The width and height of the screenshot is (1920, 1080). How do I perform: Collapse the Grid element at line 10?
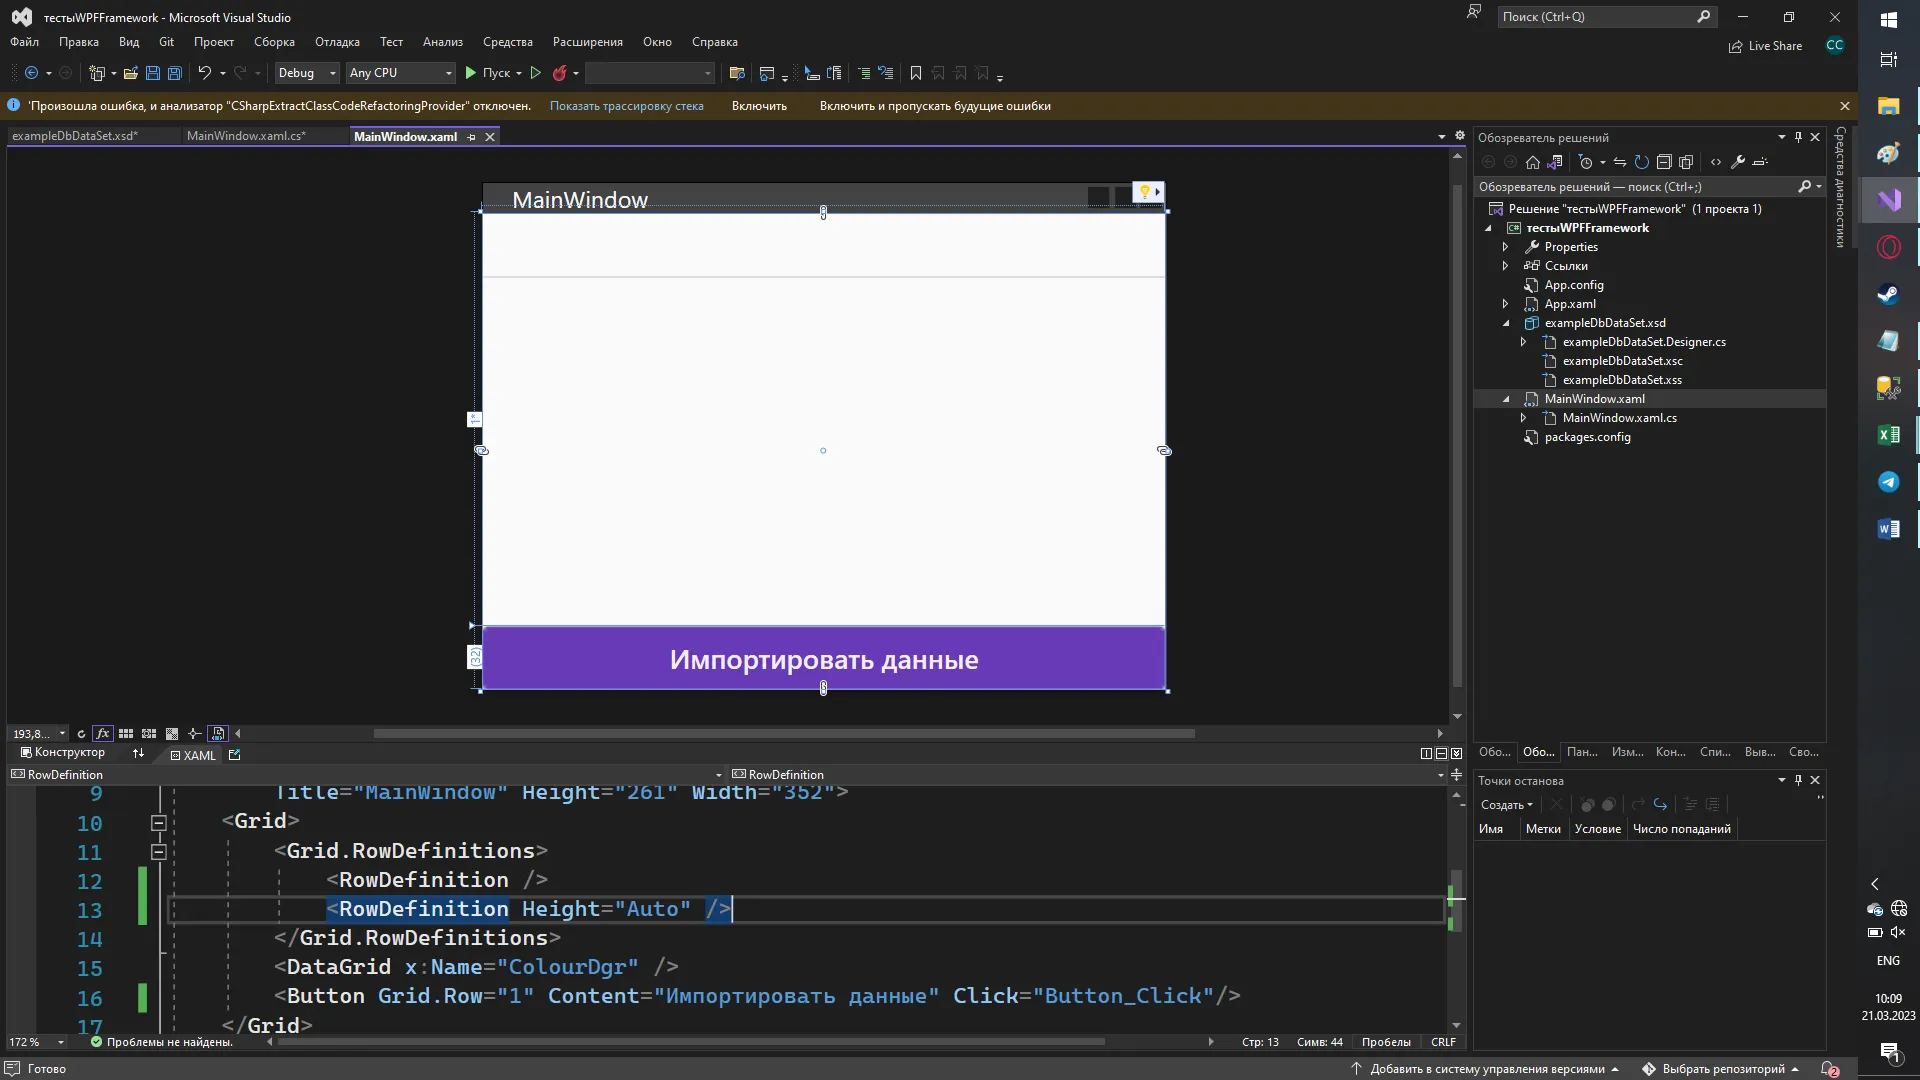[x=158, y=823]
